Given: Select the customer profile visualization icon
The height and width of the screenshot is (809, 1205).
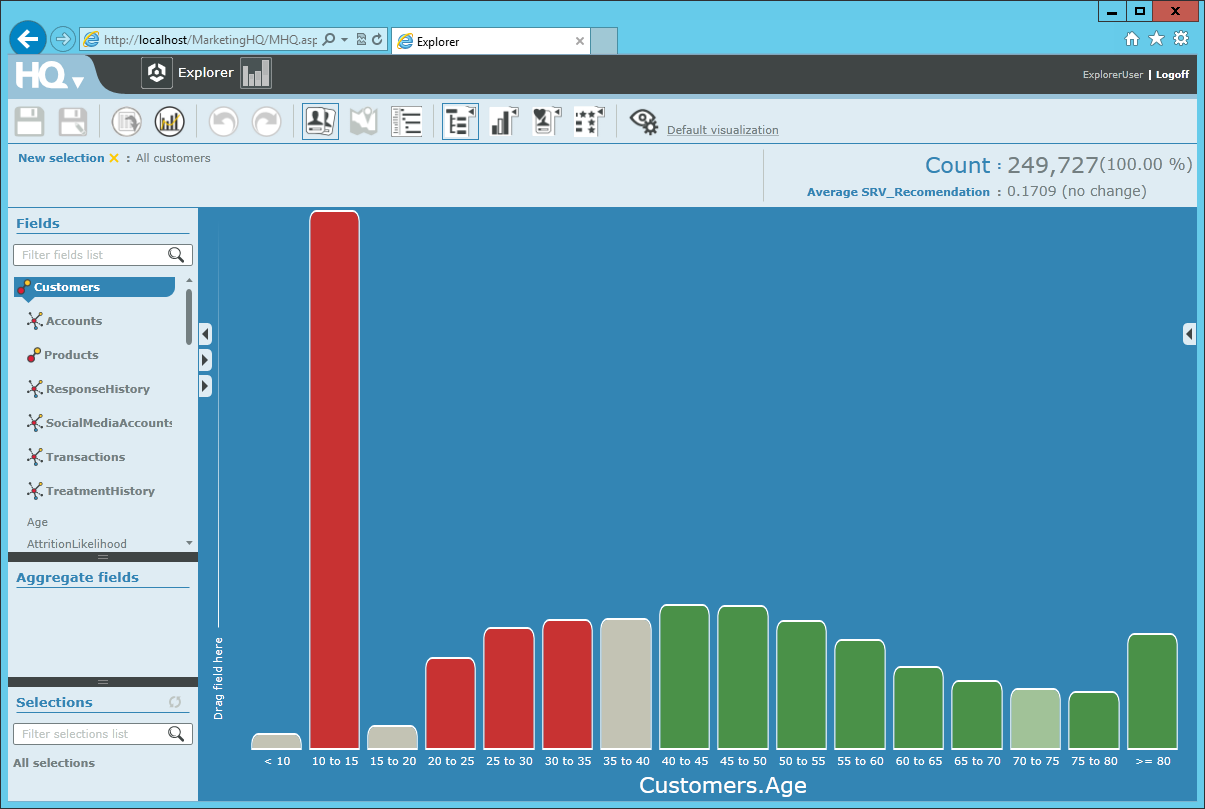Looking at the screenshot, I should click(320, 120).
